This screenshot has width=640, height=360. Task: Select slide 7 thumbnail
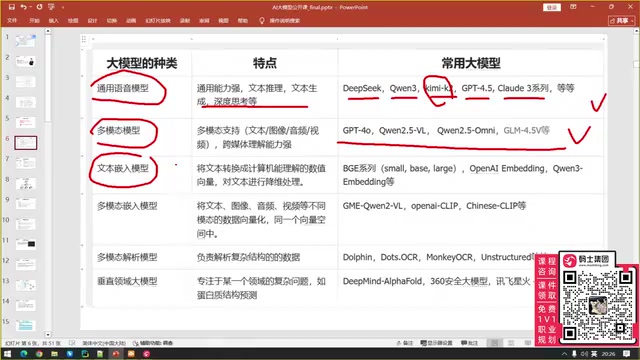point(25,163)
